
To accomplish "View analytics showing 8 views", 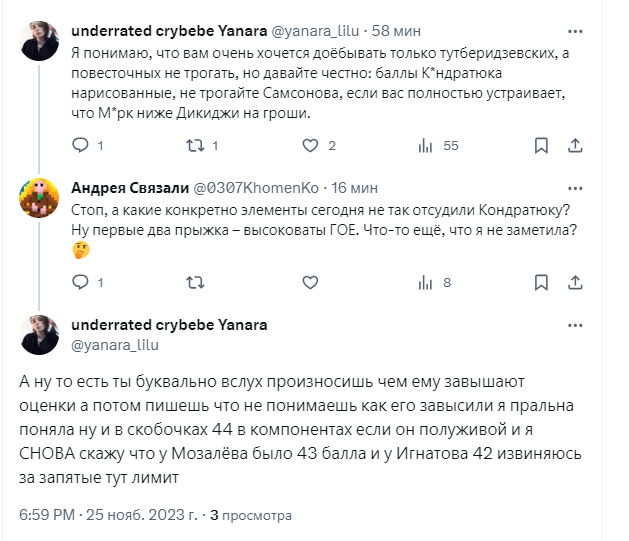I will tap(425, 283).
